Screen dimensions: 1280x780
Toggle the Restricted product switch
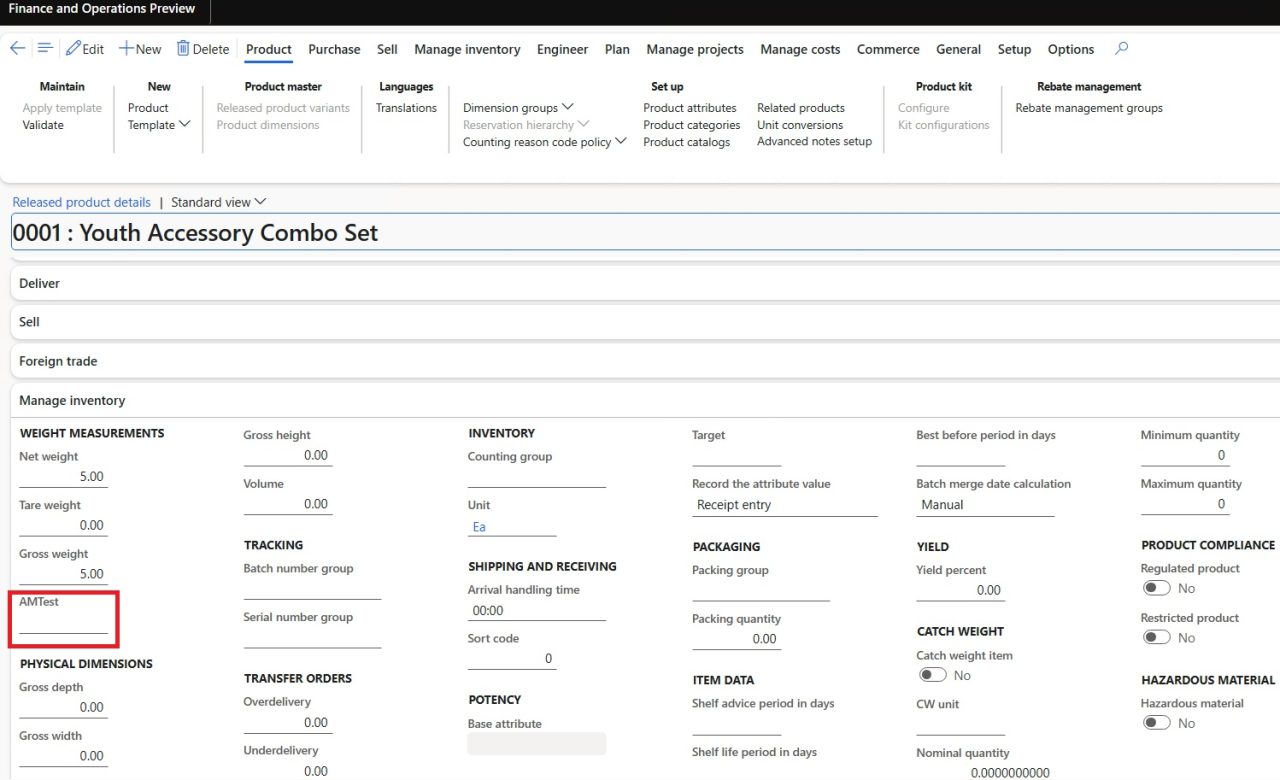coord(1157,637)
